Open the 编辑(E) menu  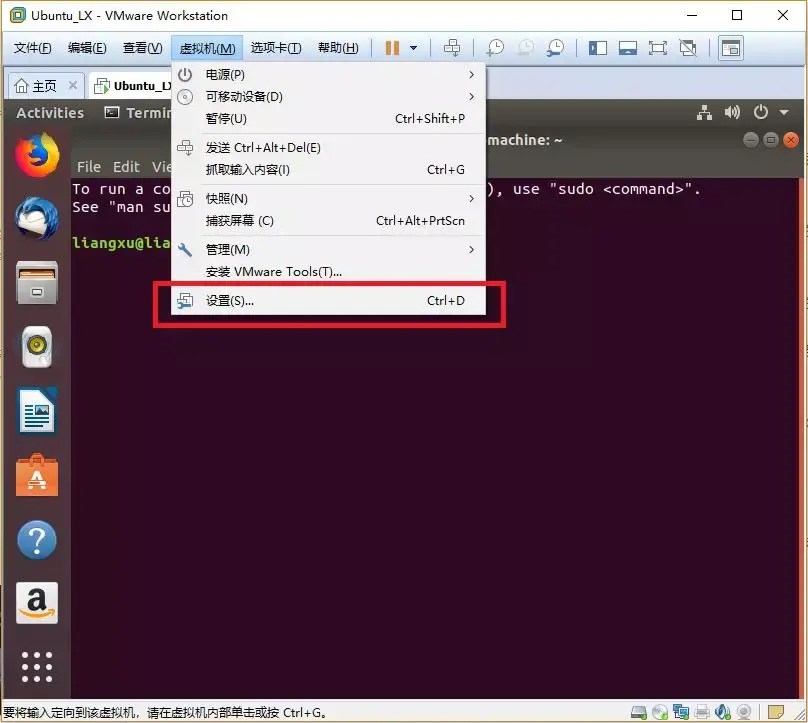[x=87, y=48]
